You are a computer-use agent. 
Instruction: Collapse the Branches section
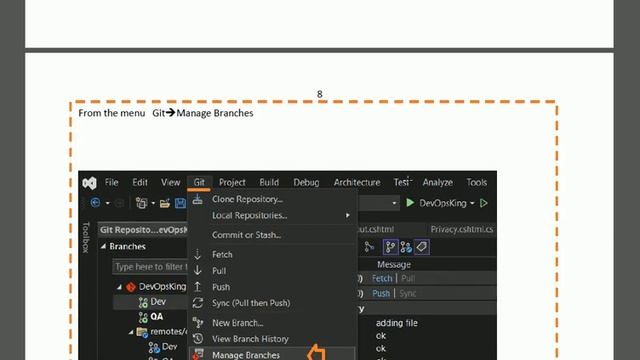click(104, 247)
